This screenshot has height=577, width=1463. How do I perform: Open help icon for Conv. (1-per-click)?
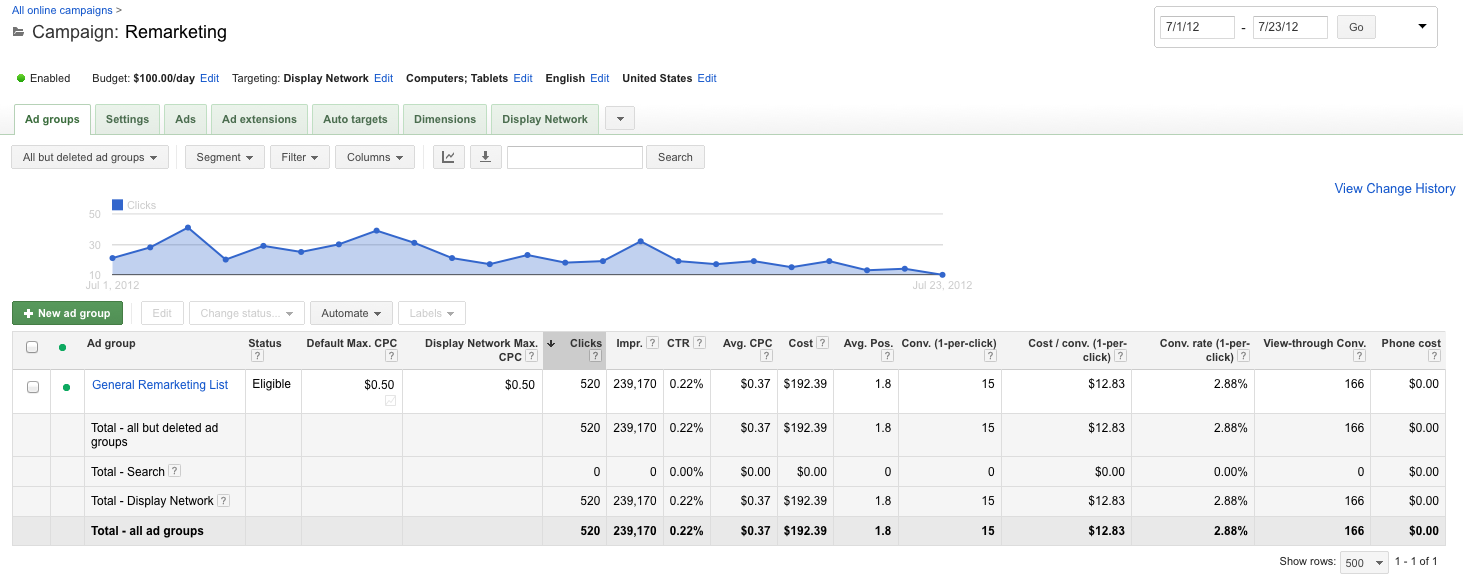point(990,356)
